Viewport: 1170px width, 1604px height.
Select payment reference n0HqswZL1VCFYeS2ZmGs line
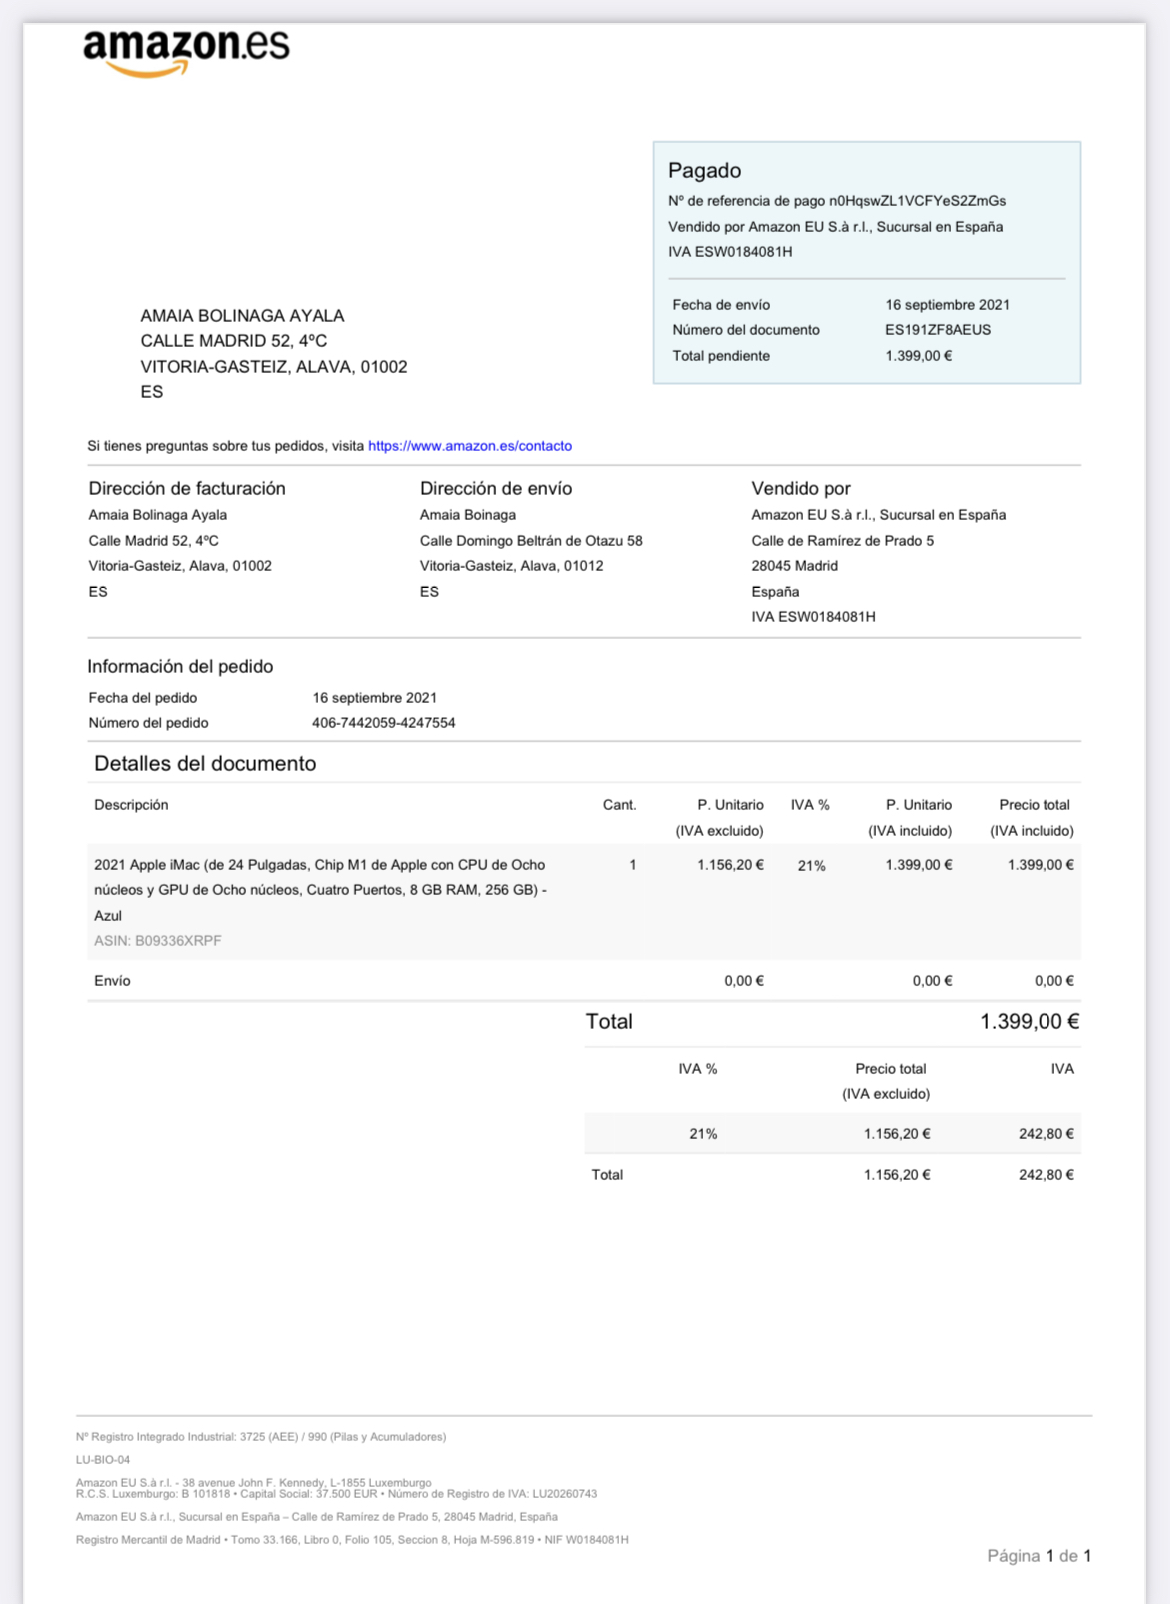click(x=837, y=201)
